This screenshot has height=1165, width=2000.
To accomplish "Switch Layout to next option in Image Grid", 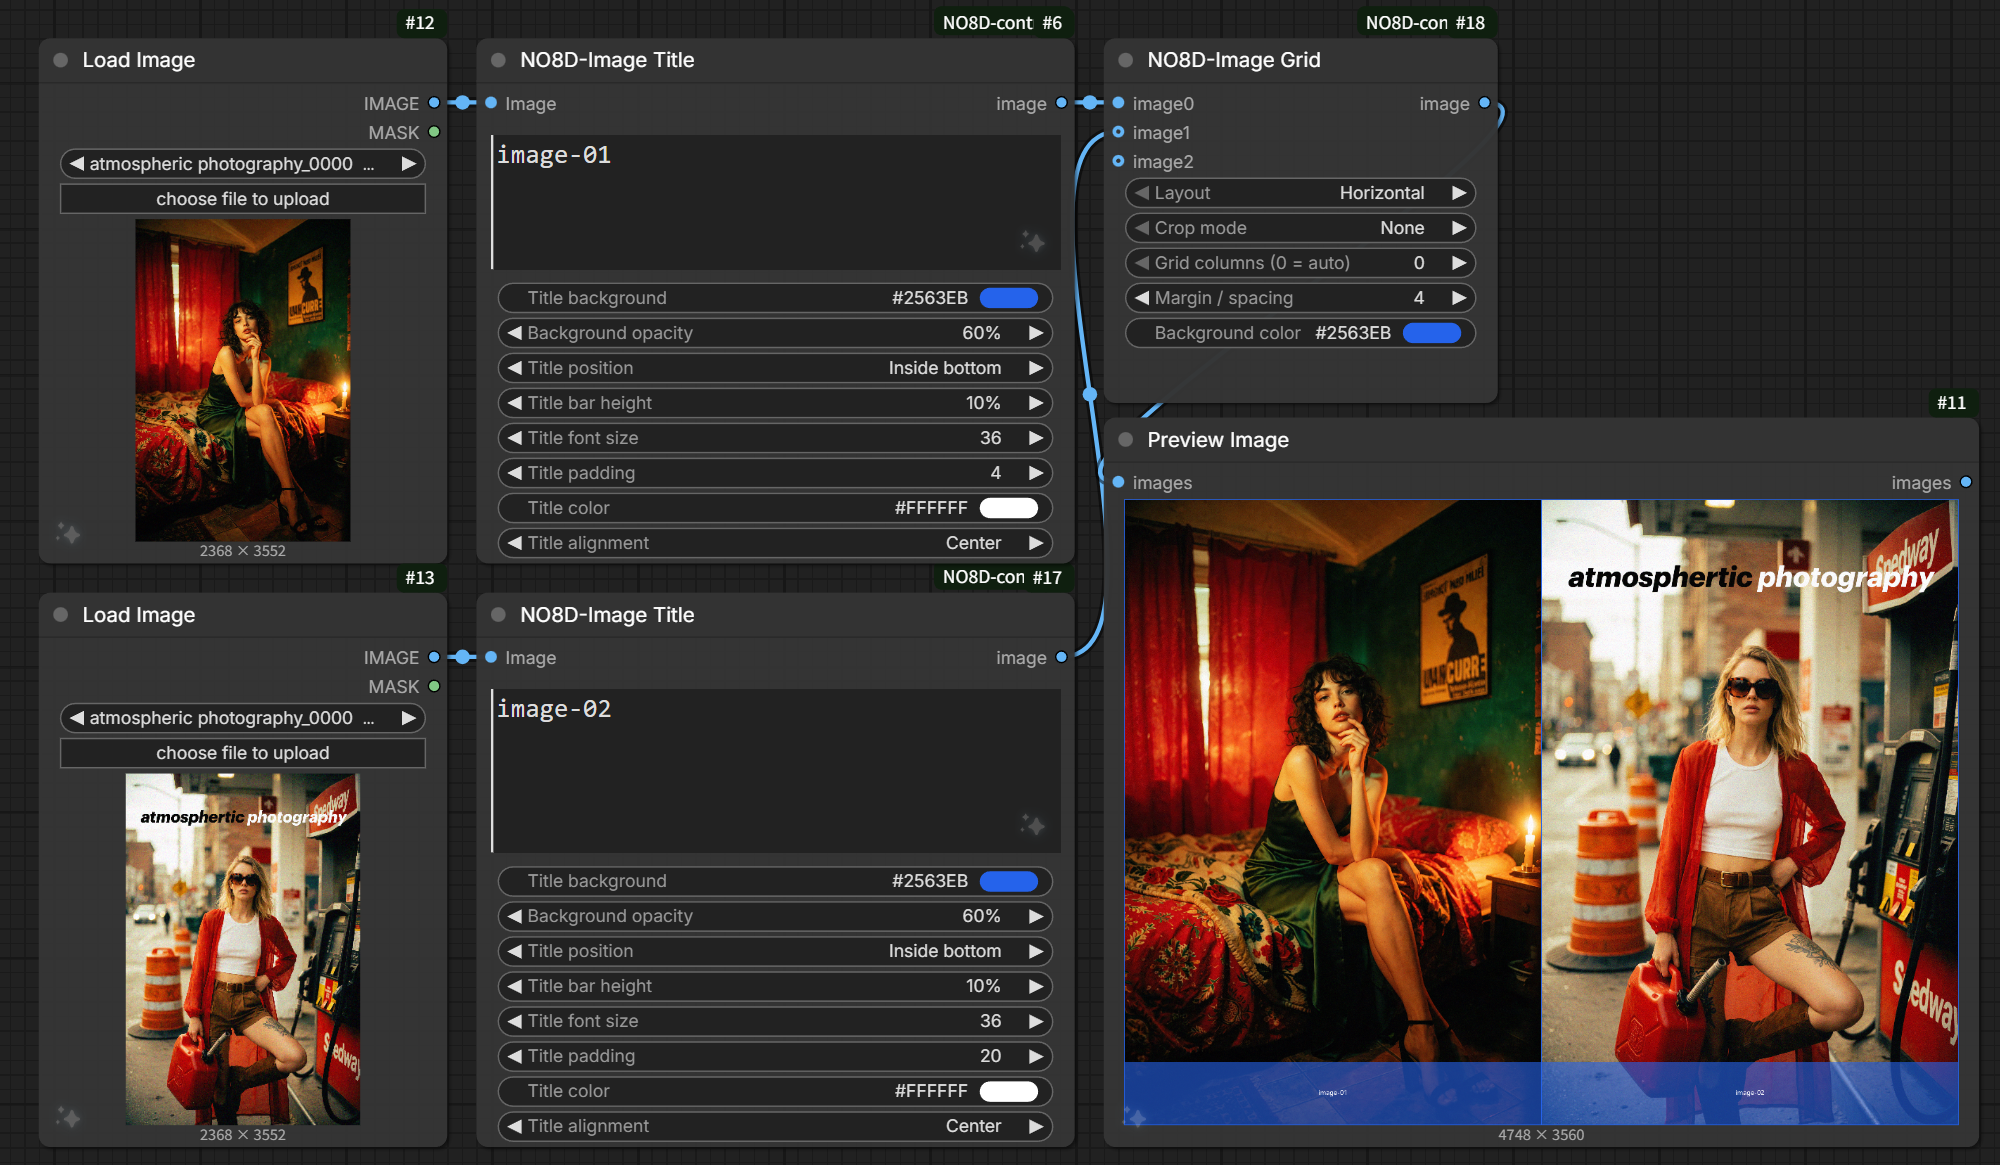I will click(1459, 193).
